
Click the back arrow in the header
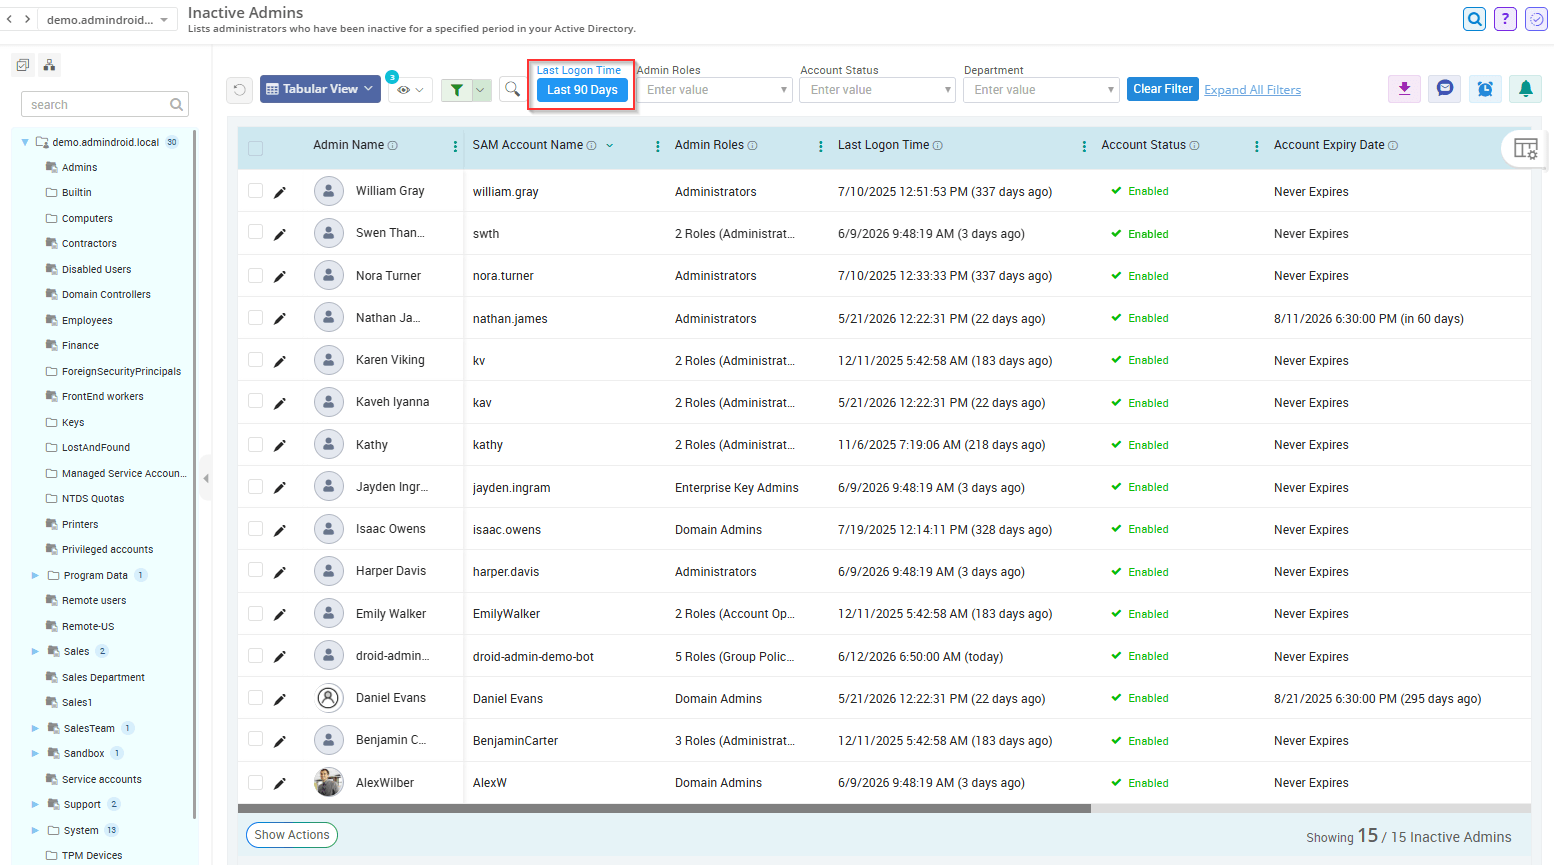(x=10, y=19)
